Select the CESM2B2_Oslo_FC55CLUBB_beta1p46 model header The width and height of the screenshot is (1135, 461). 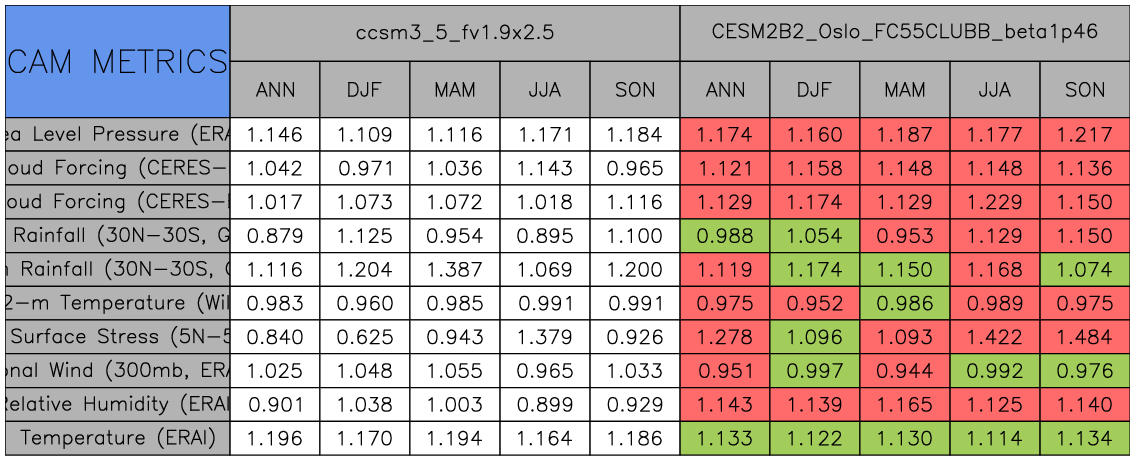pyautogui.click(x=905, y=32)
